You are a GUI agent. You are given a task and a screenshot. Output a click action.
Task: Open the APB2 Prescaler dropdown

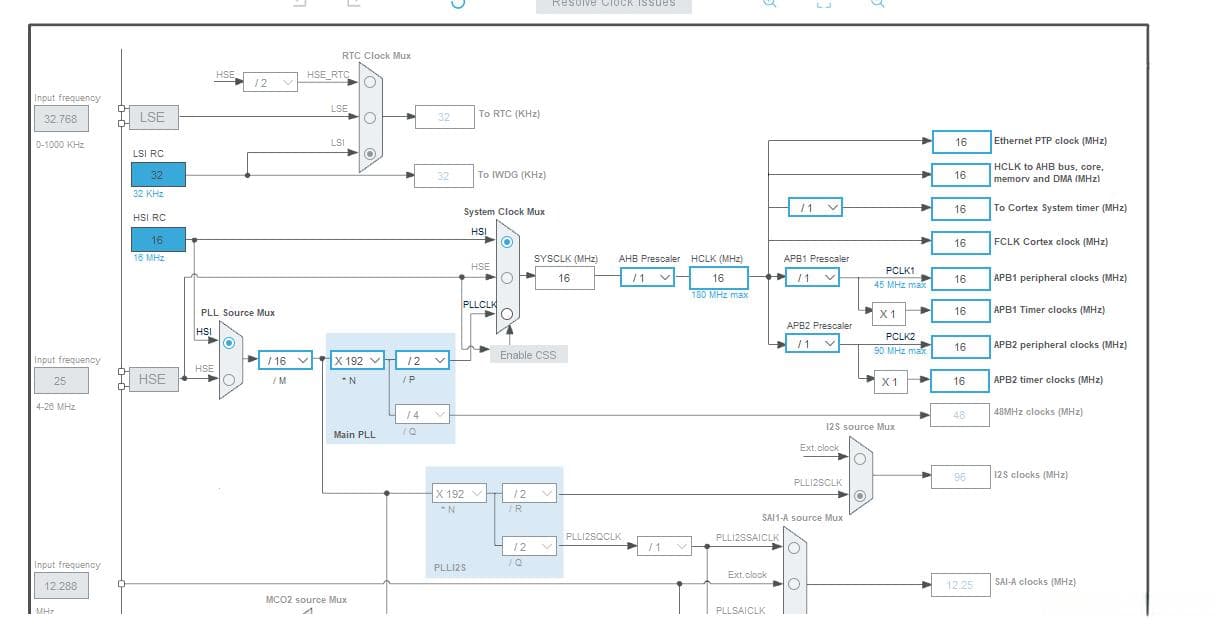(812, 343)
